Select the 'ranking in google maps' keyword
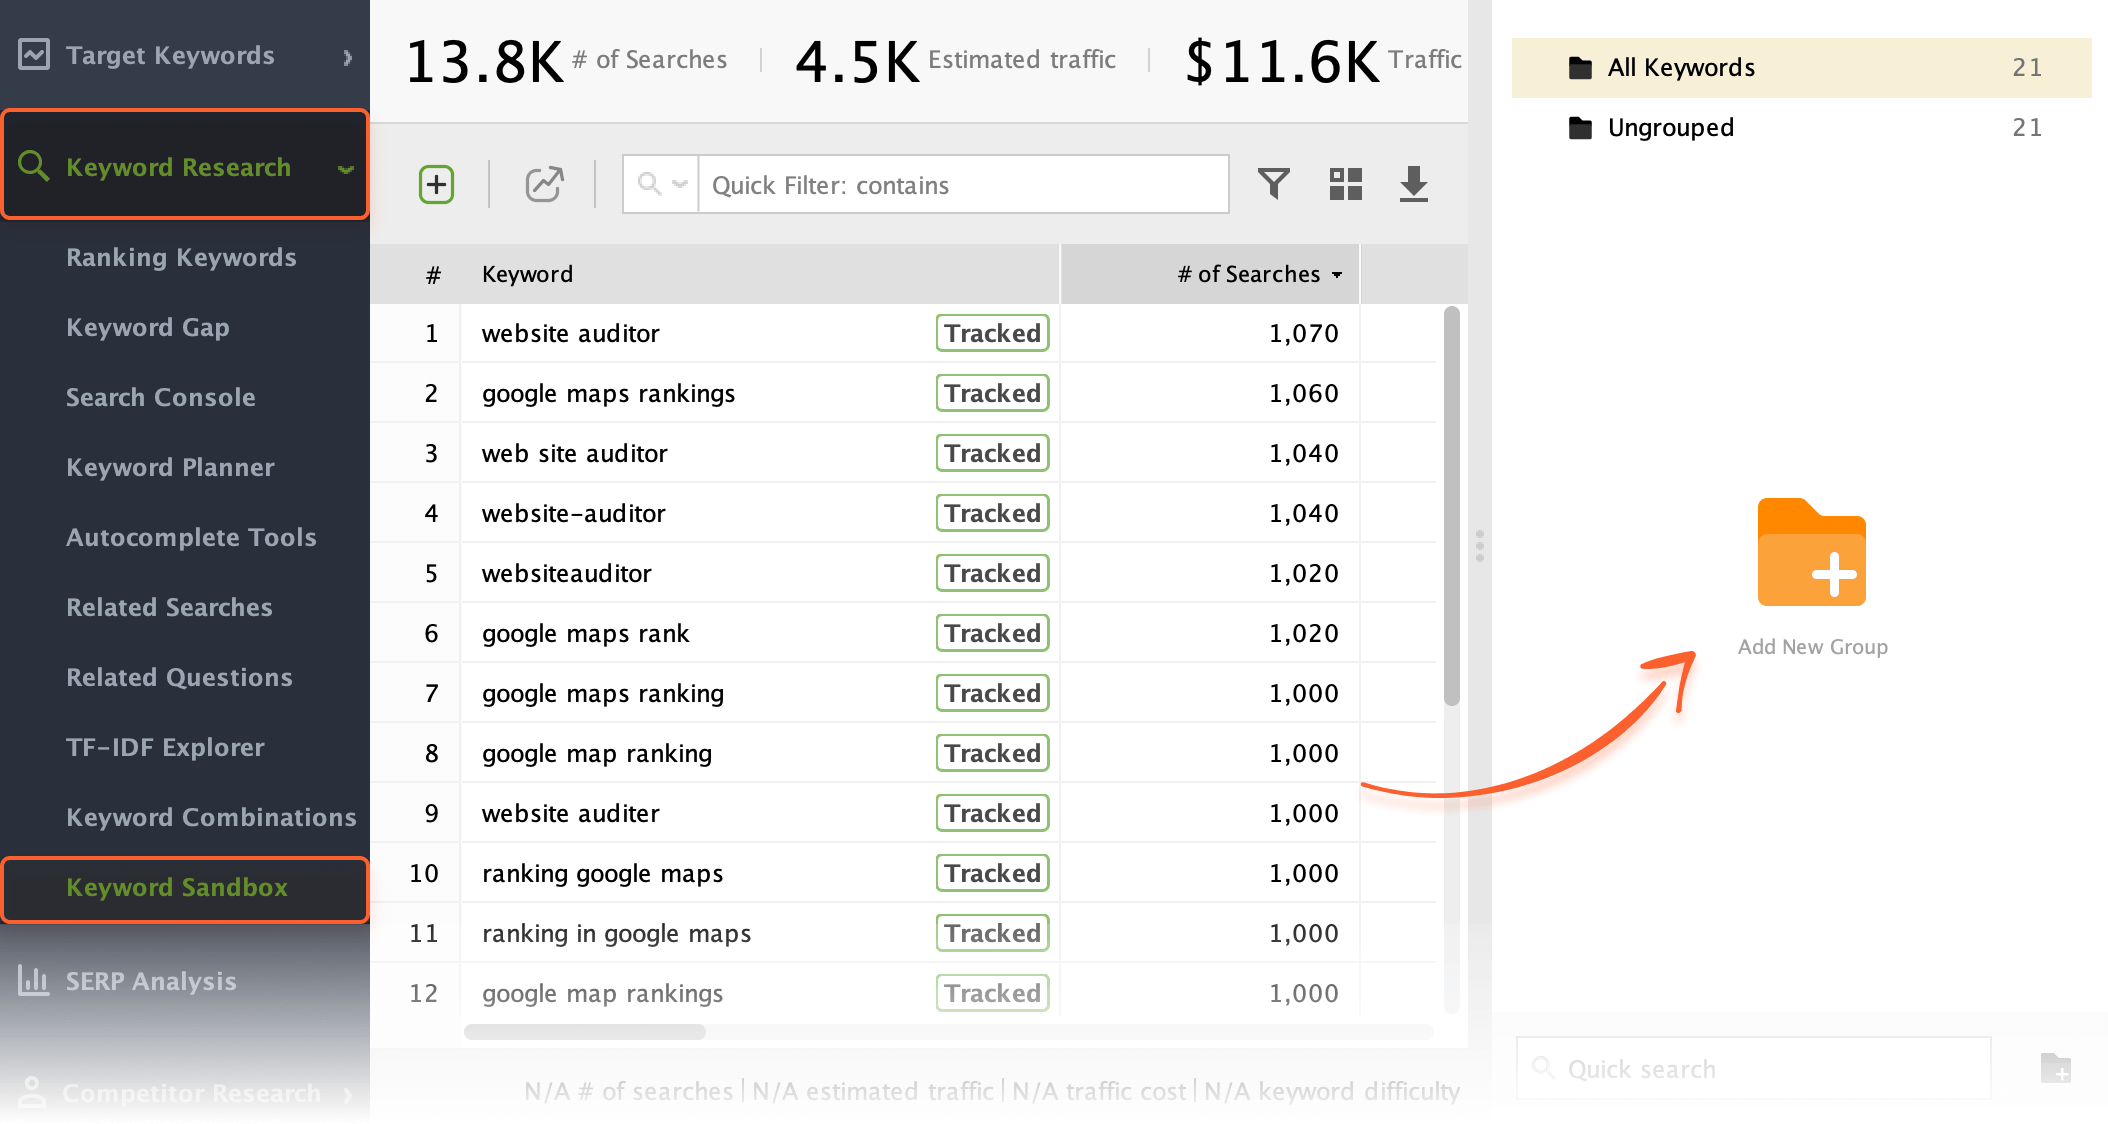The image size is (2108, 1124). 616,934
